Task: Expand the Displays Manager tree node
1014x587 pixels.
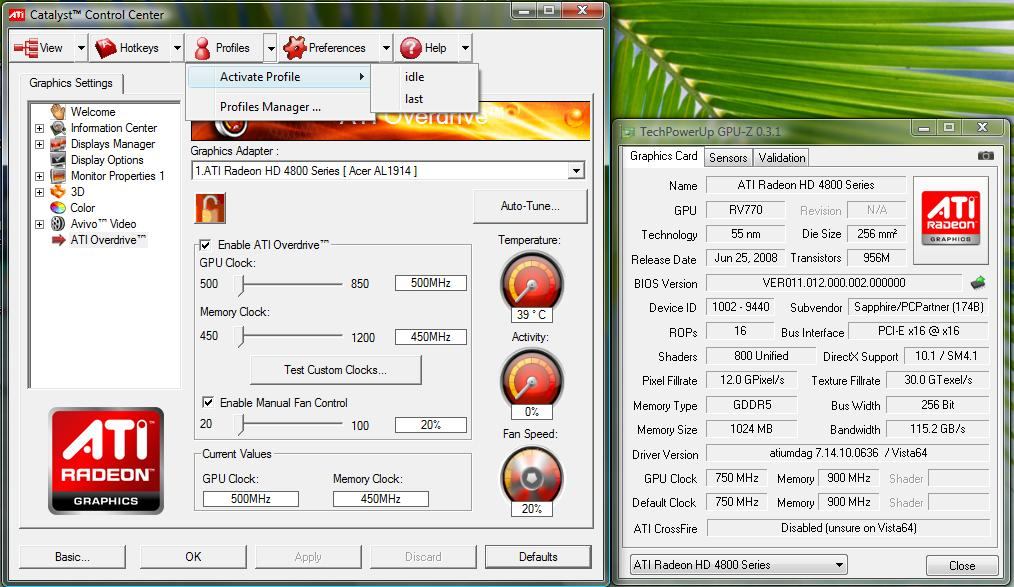Action: coord(39,144)
